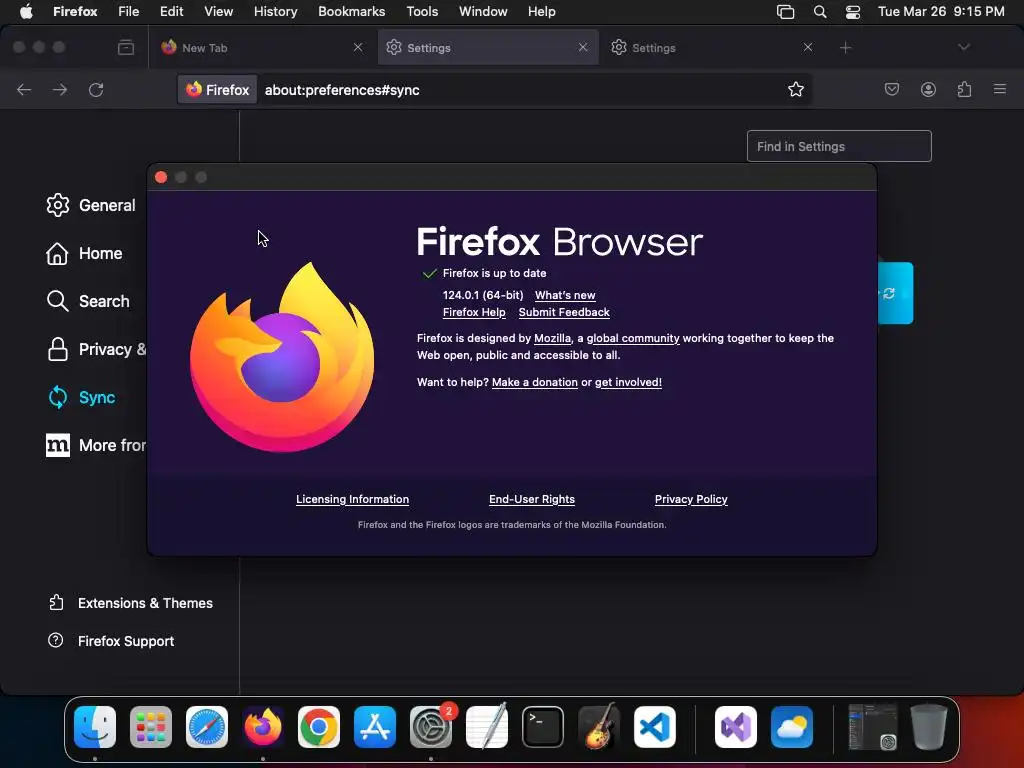Open the application hamburger menu
Screen dimensions: 1024x768
(x=1000, y=89)
